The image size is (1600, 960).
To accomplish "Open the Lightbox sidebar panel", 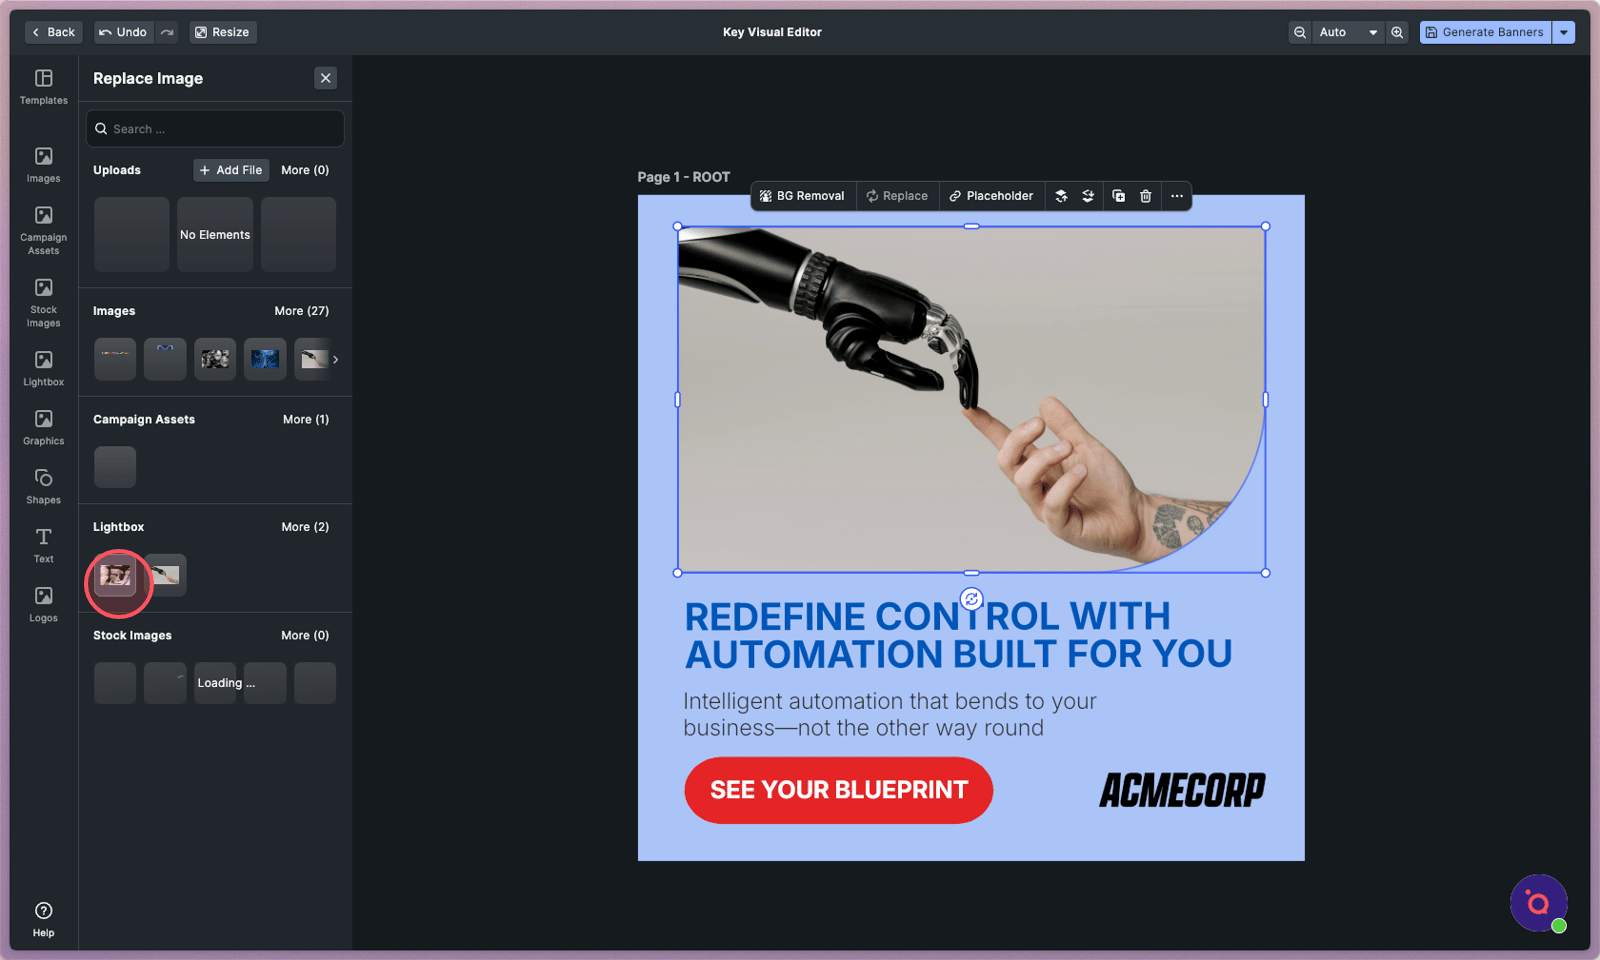I will pos(44,368).
